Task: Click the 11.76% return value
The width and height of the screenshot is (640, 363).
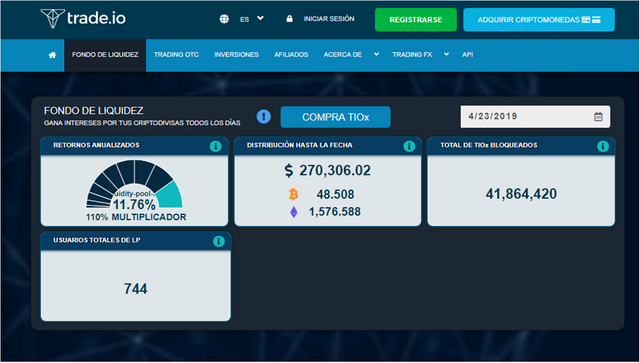Action: (x=134, y=204)
